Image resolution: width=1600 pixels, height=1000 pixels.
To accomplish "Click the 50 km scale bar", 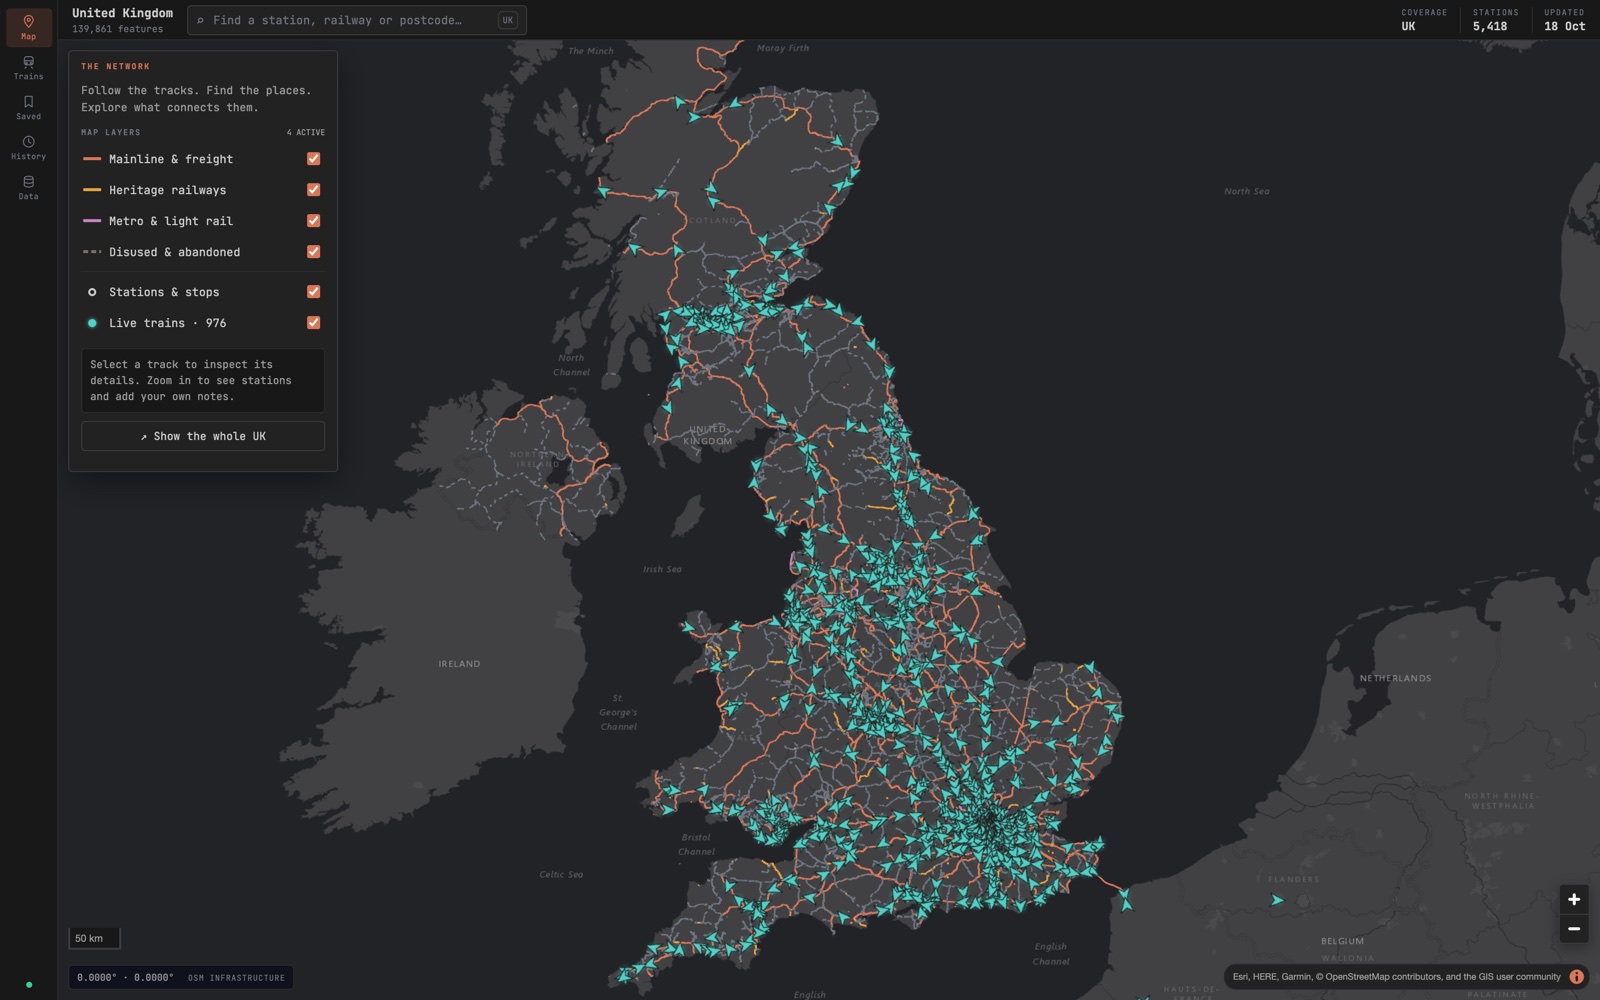I will (94, 938).
